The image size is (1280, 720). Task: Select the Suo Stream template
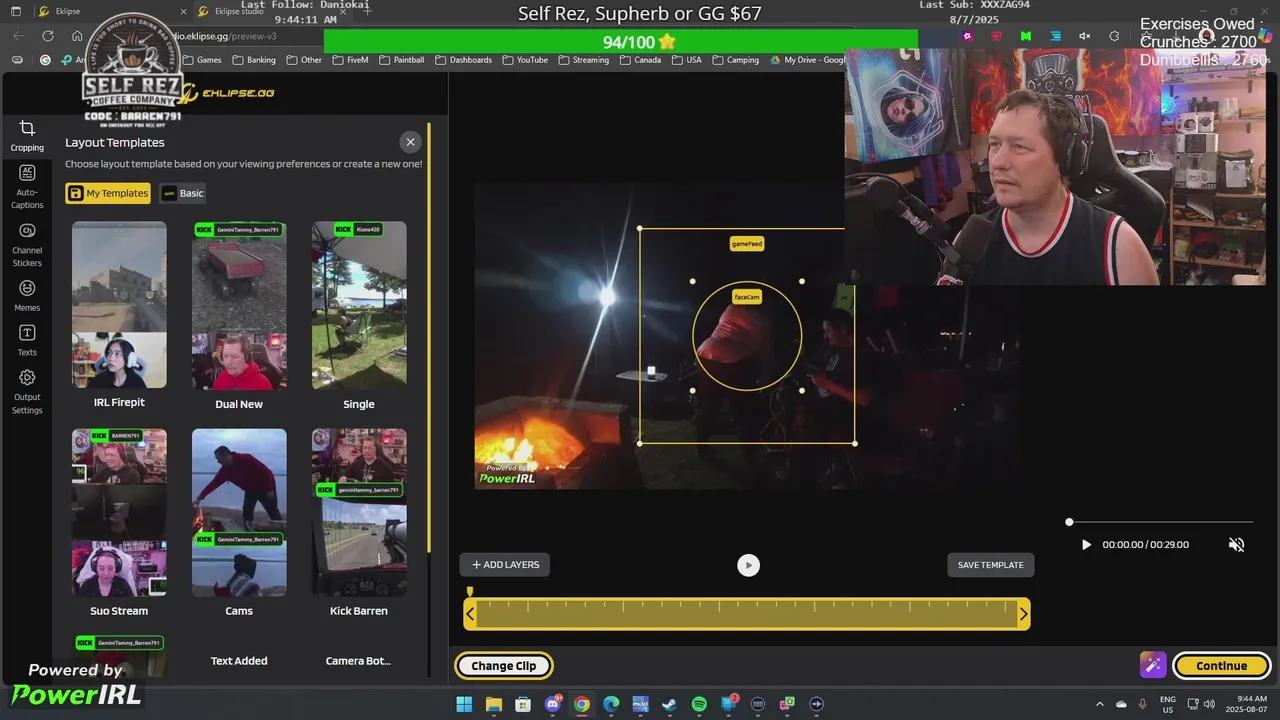(119, 512)
